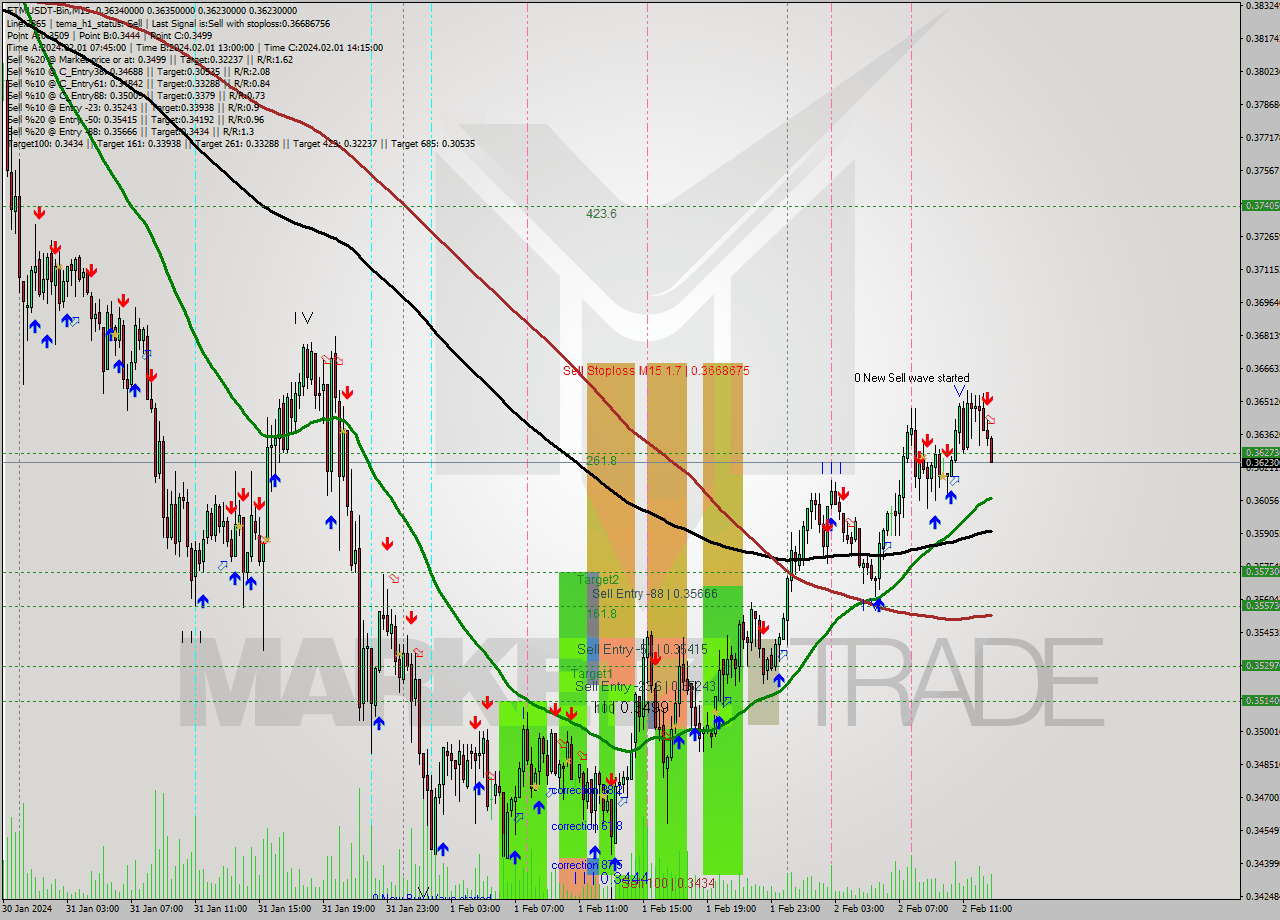This screenshot has width=1280, height=920.
Task: Click the 0.36056 price axis label
Action: [1262, 501]
